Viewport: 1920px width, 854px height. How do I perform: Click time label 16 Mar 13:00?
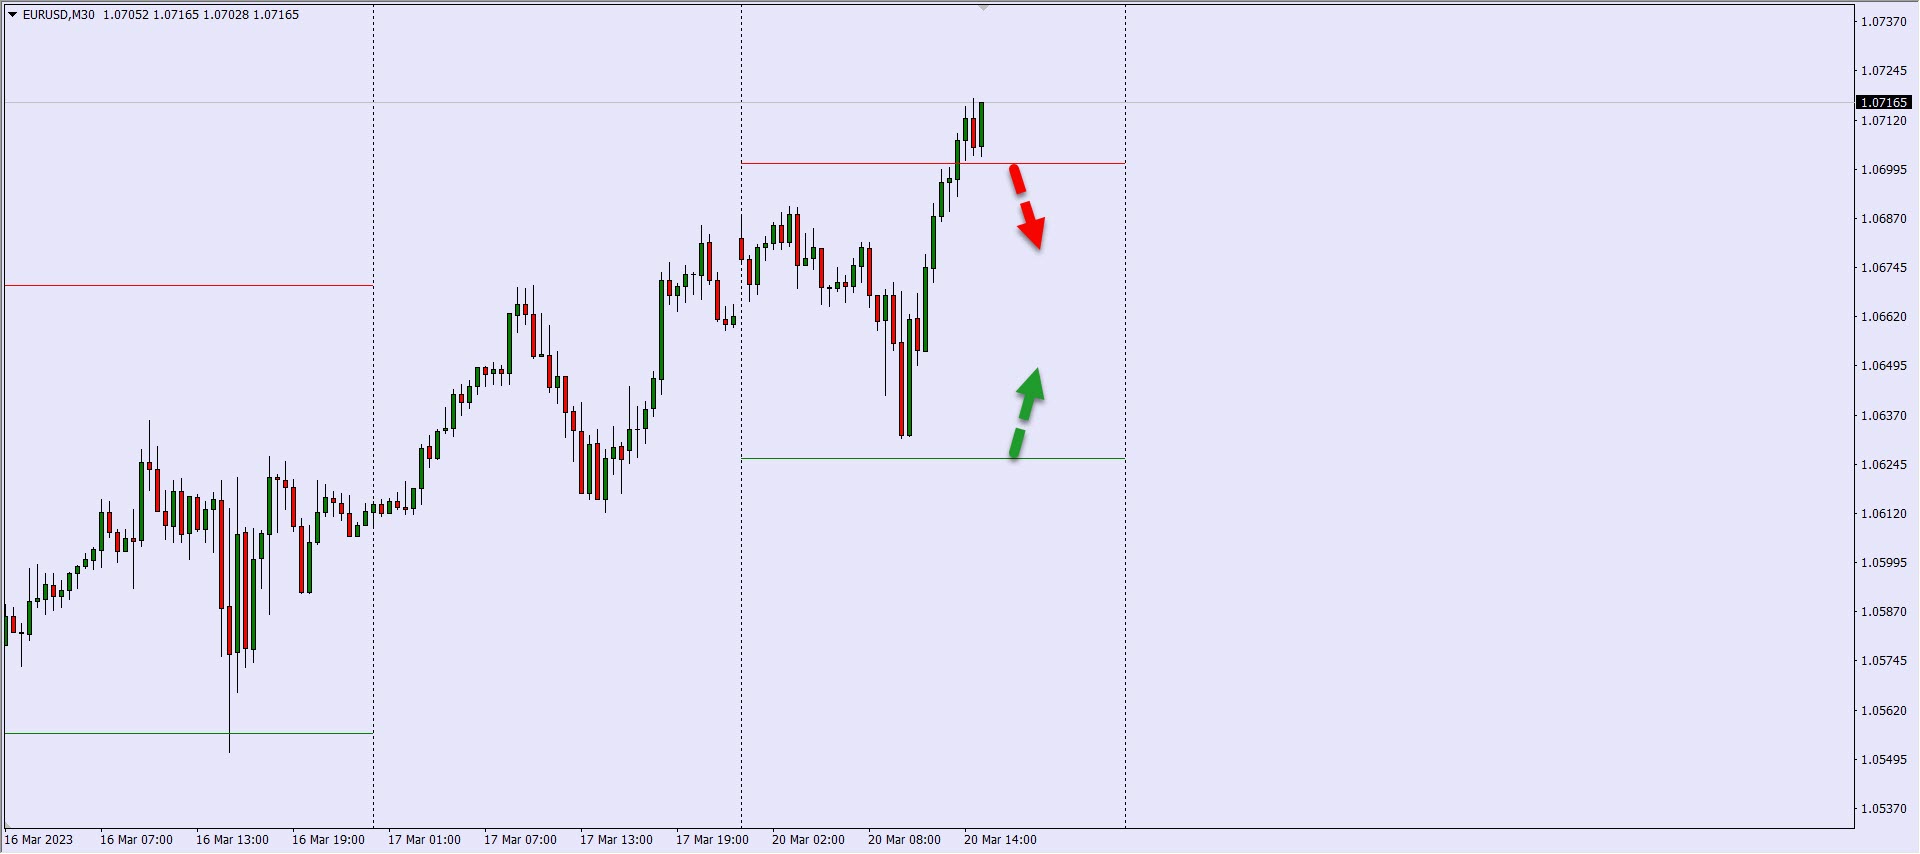(x=232, y=840)
